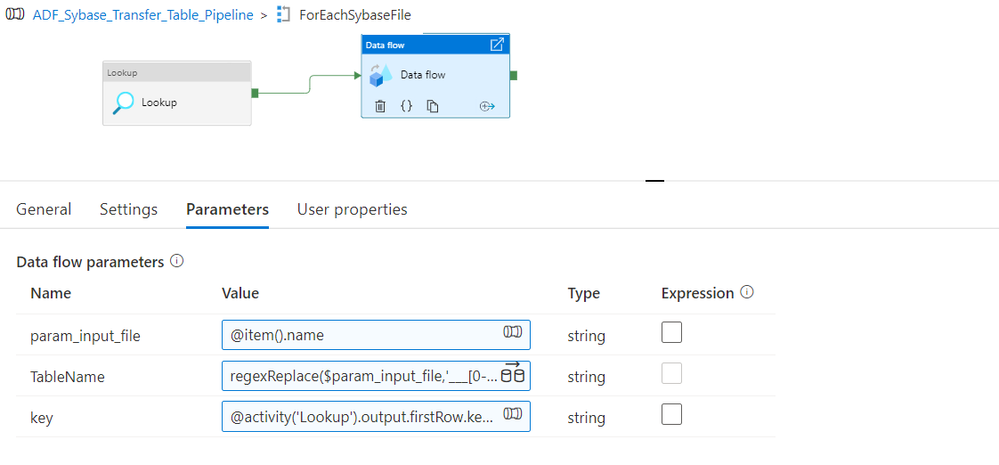The height and width of the screenshot is (465, 999).
Task: Click the TableName Expression checkbox
Action: [672, 375]
